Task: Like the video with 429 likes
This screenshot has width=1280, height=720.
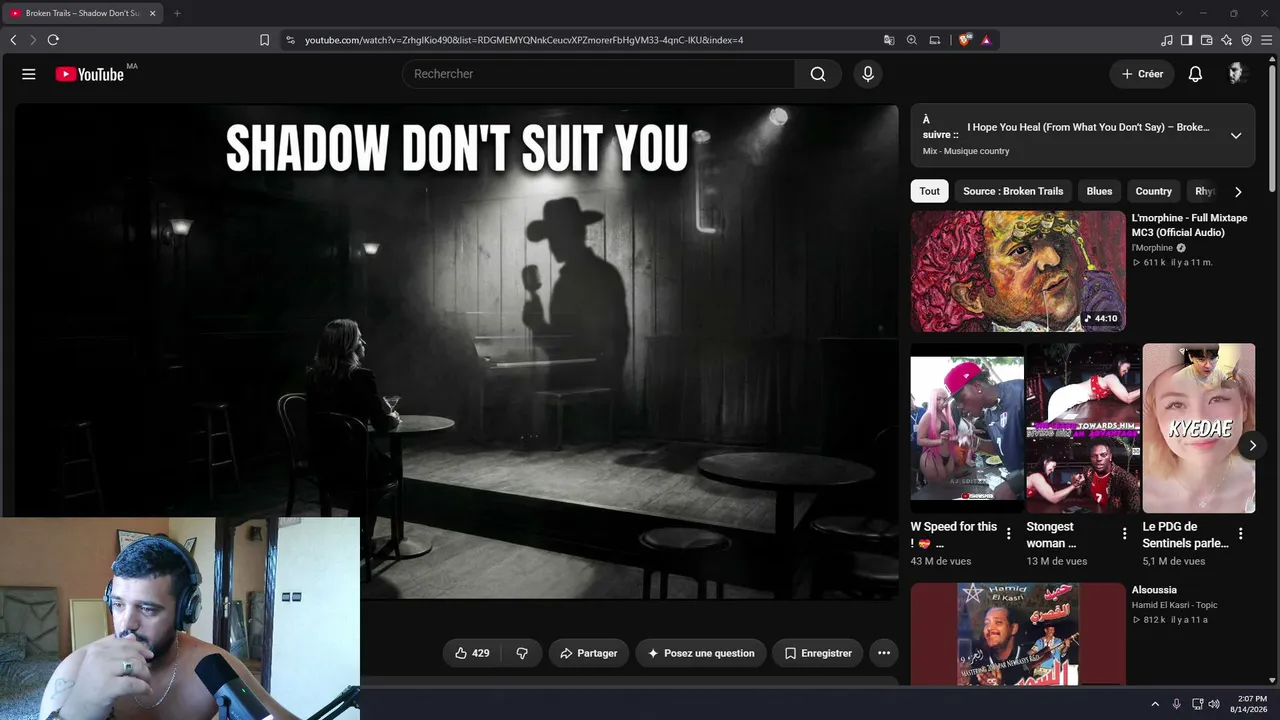Action: click(x=472, y=653)
